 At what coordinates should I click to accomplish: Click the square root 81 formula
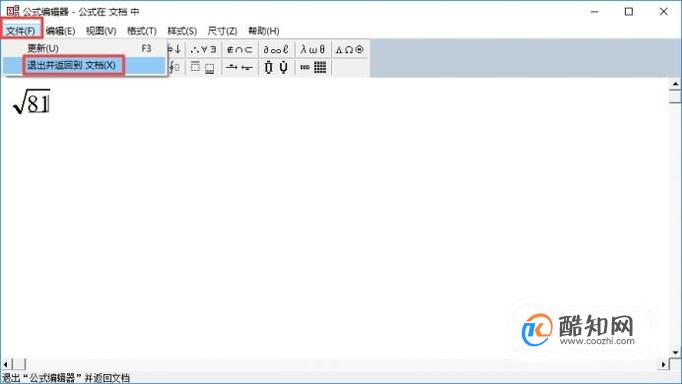[31, 102]
